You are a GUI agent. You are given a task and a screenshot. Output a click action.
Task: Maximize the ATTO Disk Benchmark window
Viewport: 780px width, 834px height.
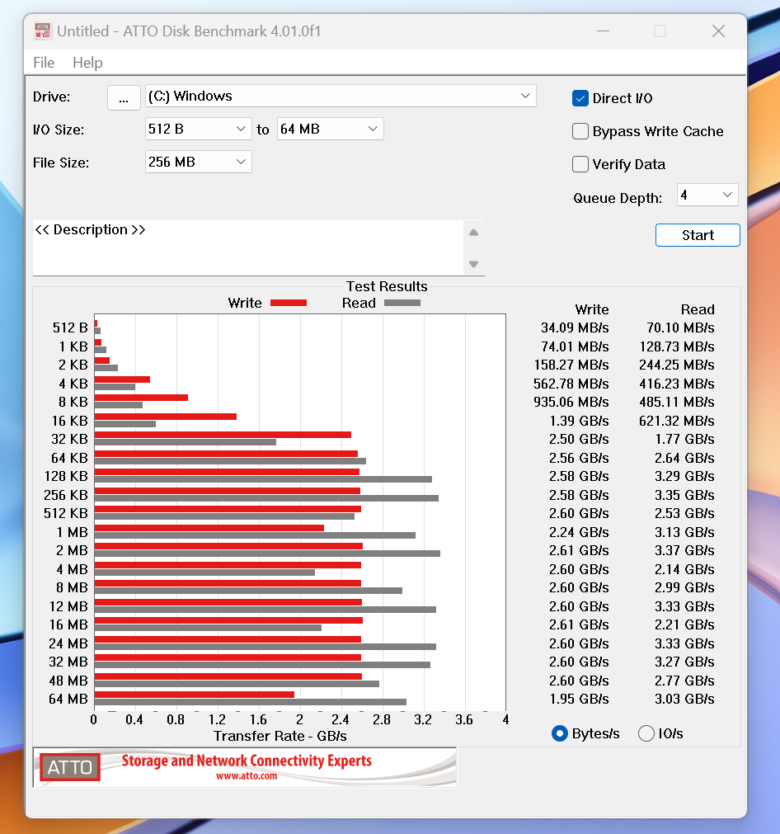660,31
